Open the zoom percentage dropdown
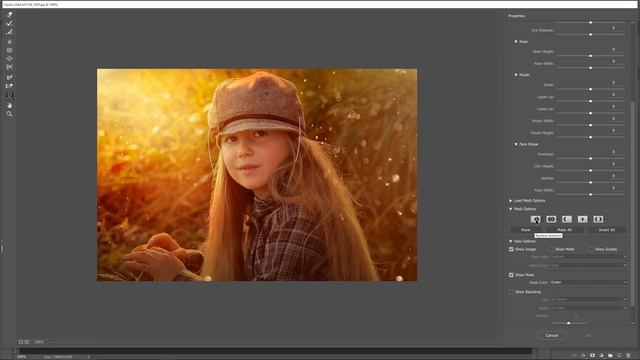Image resolution: width=640 pixels, height=360 pixels. [x=51, y=342]
